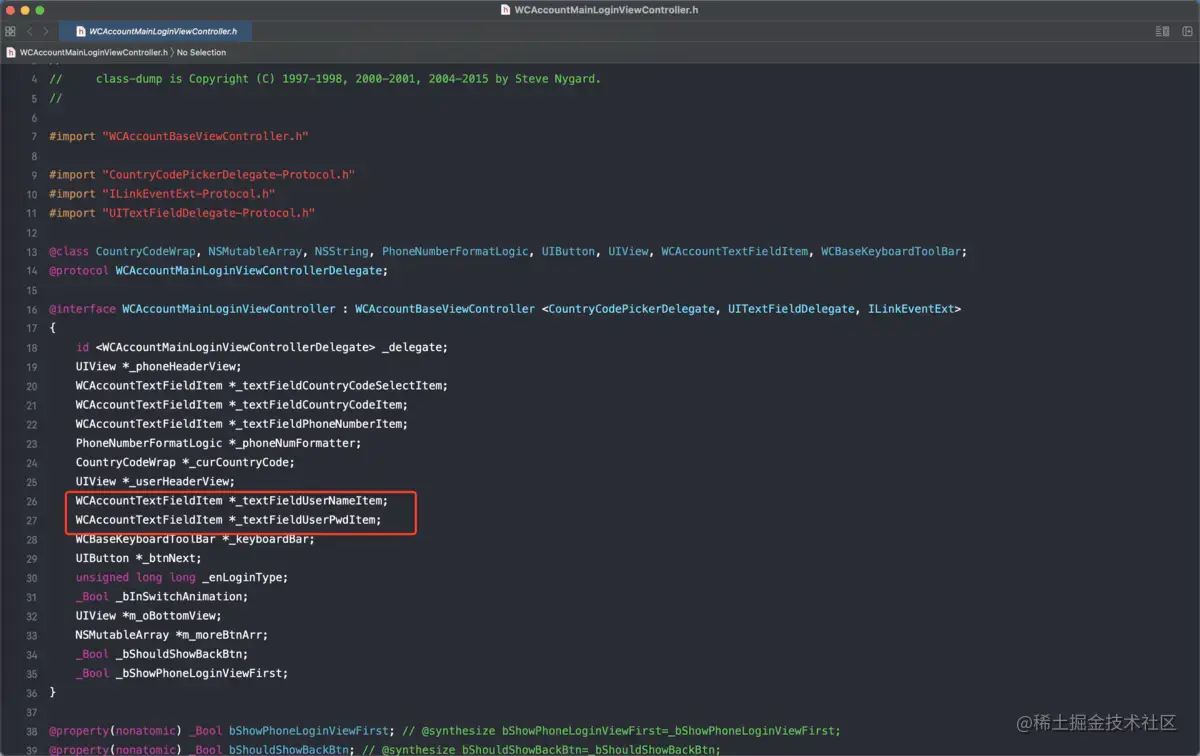Click the _Bool _bShowPhoneLoginViewFirst ivar line
Image resolution: width=1200 pixels, height=756 pixels.
click(x=182, y=673)
